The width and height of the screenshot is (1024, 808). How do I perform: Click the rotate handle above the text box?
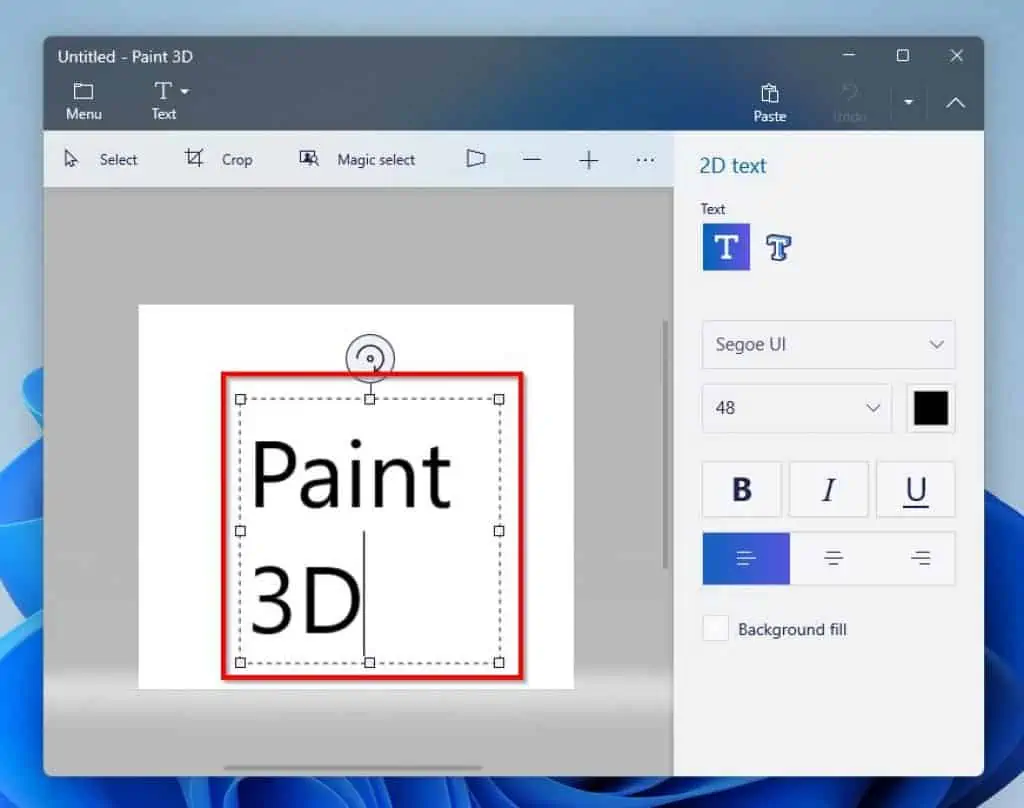(370, 358)
